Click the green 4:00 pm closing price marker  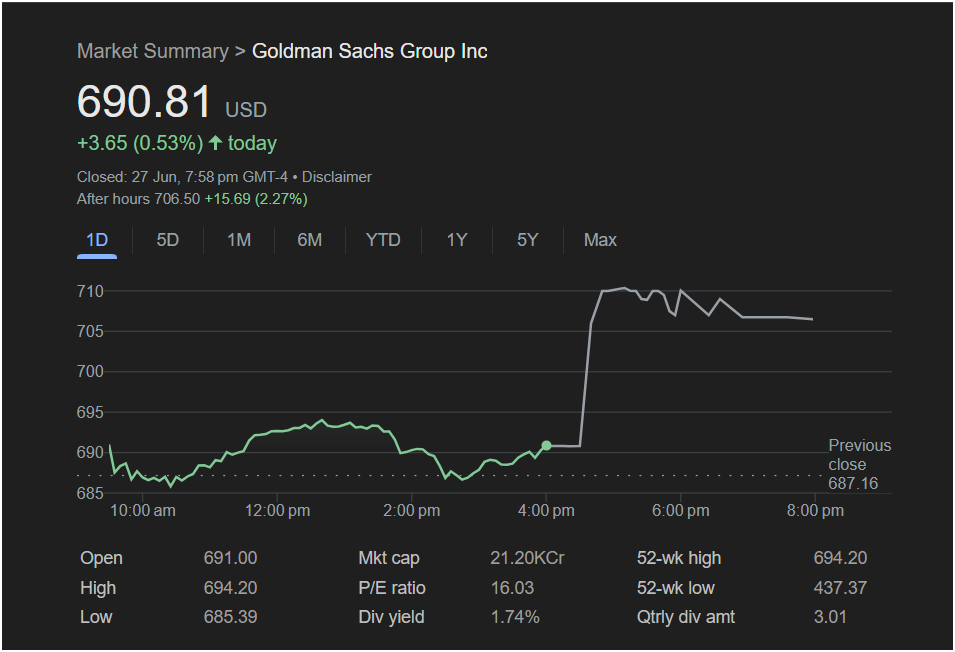546,446
